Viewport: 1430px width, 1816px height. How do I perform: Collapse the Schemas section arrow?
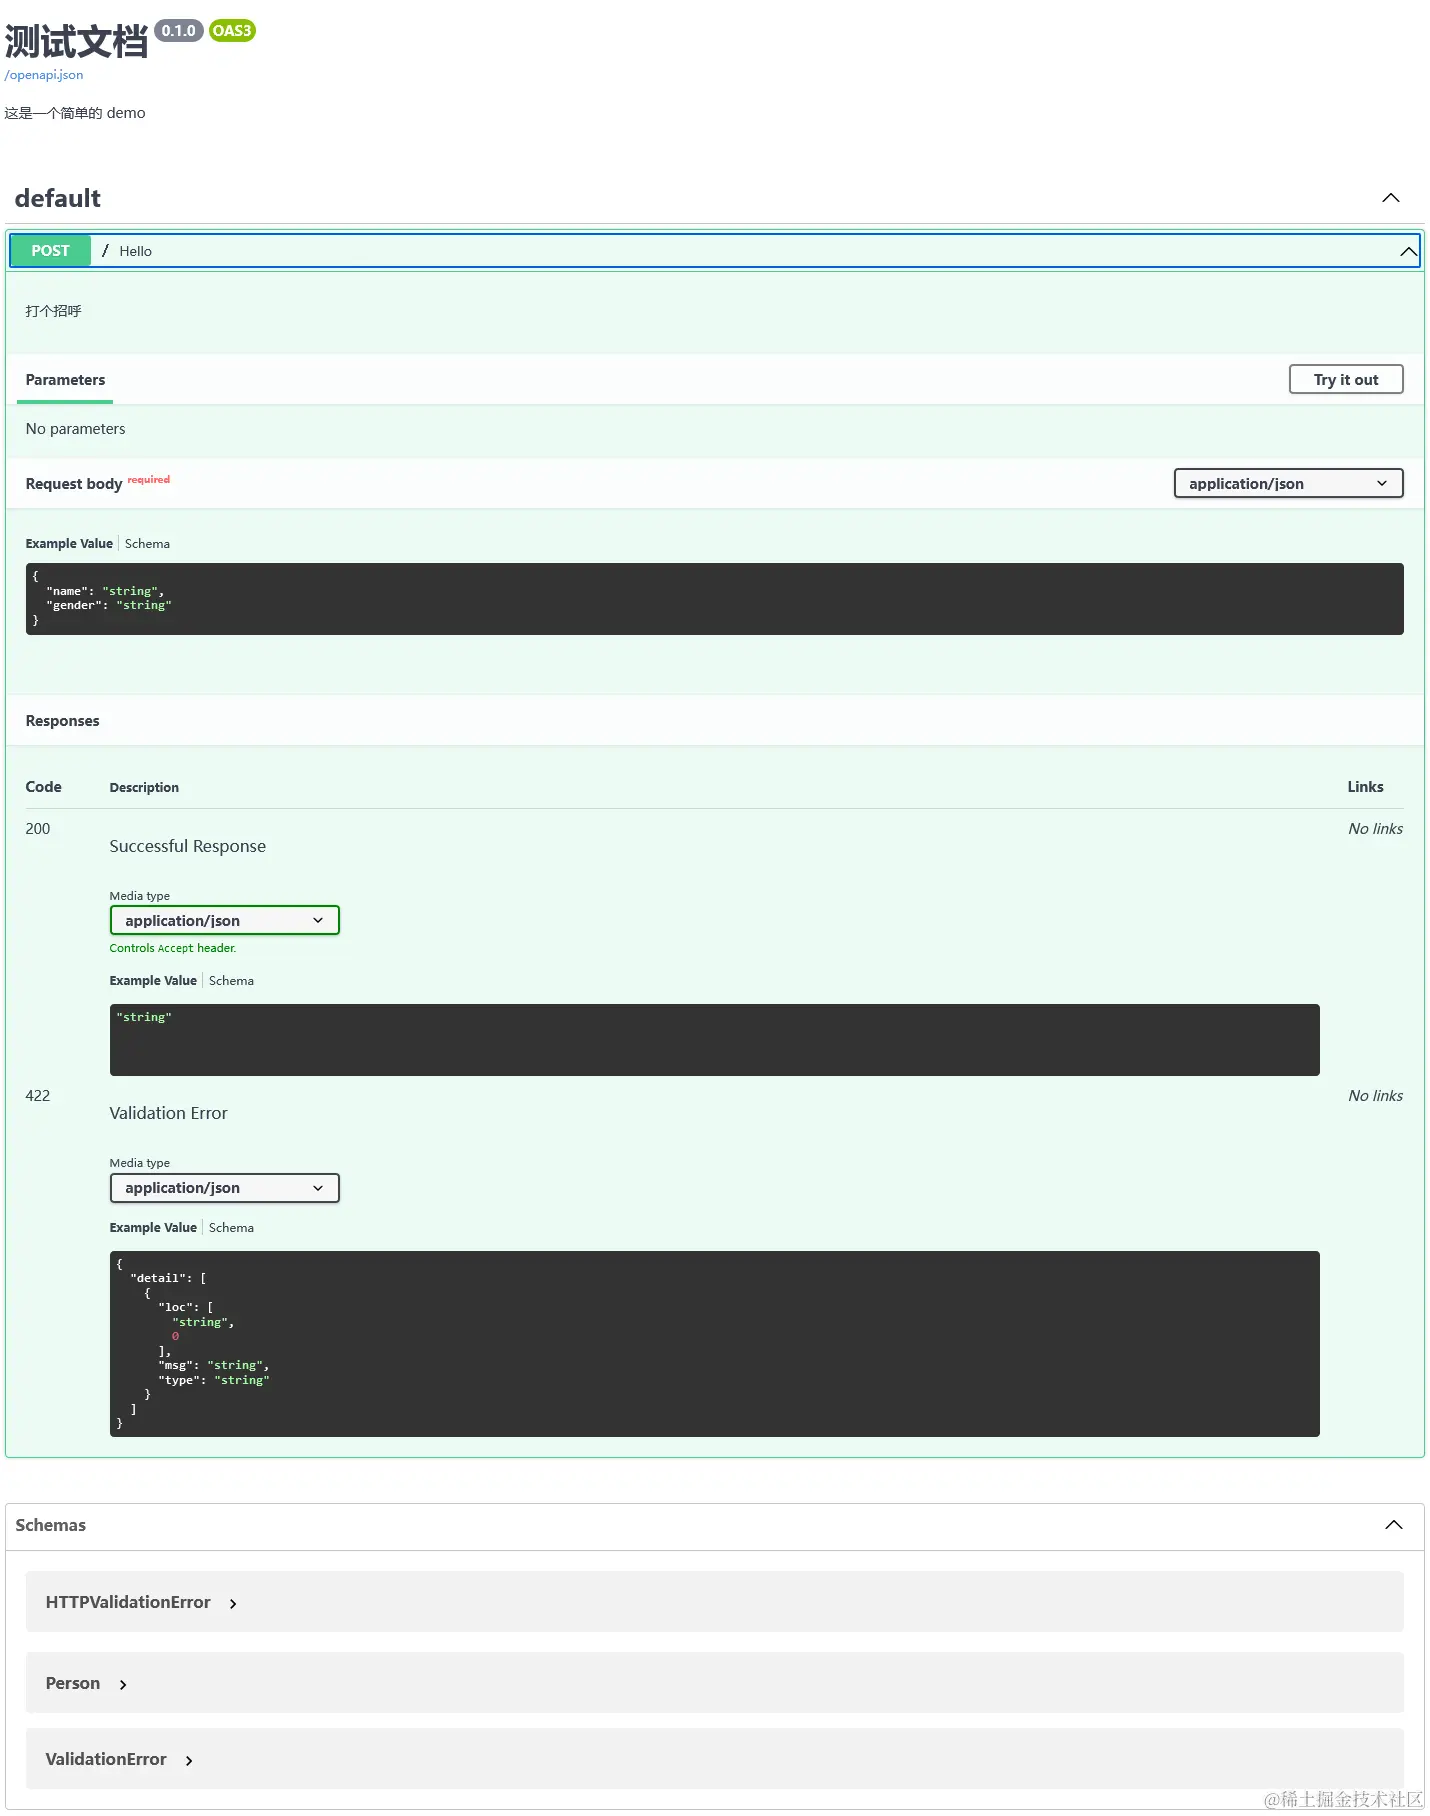pos(1393,1525)
